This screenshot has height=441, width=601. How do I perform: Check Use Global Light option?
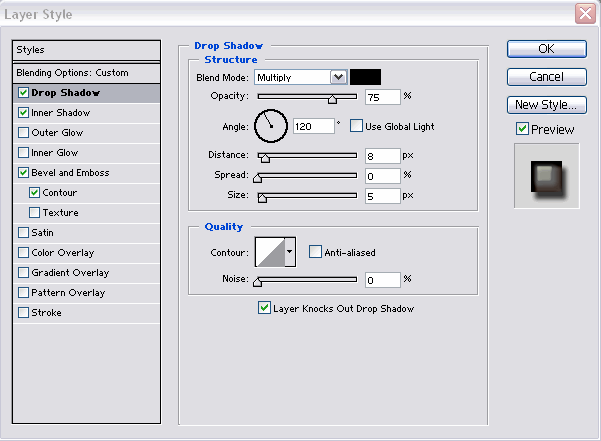click(356, 126)
